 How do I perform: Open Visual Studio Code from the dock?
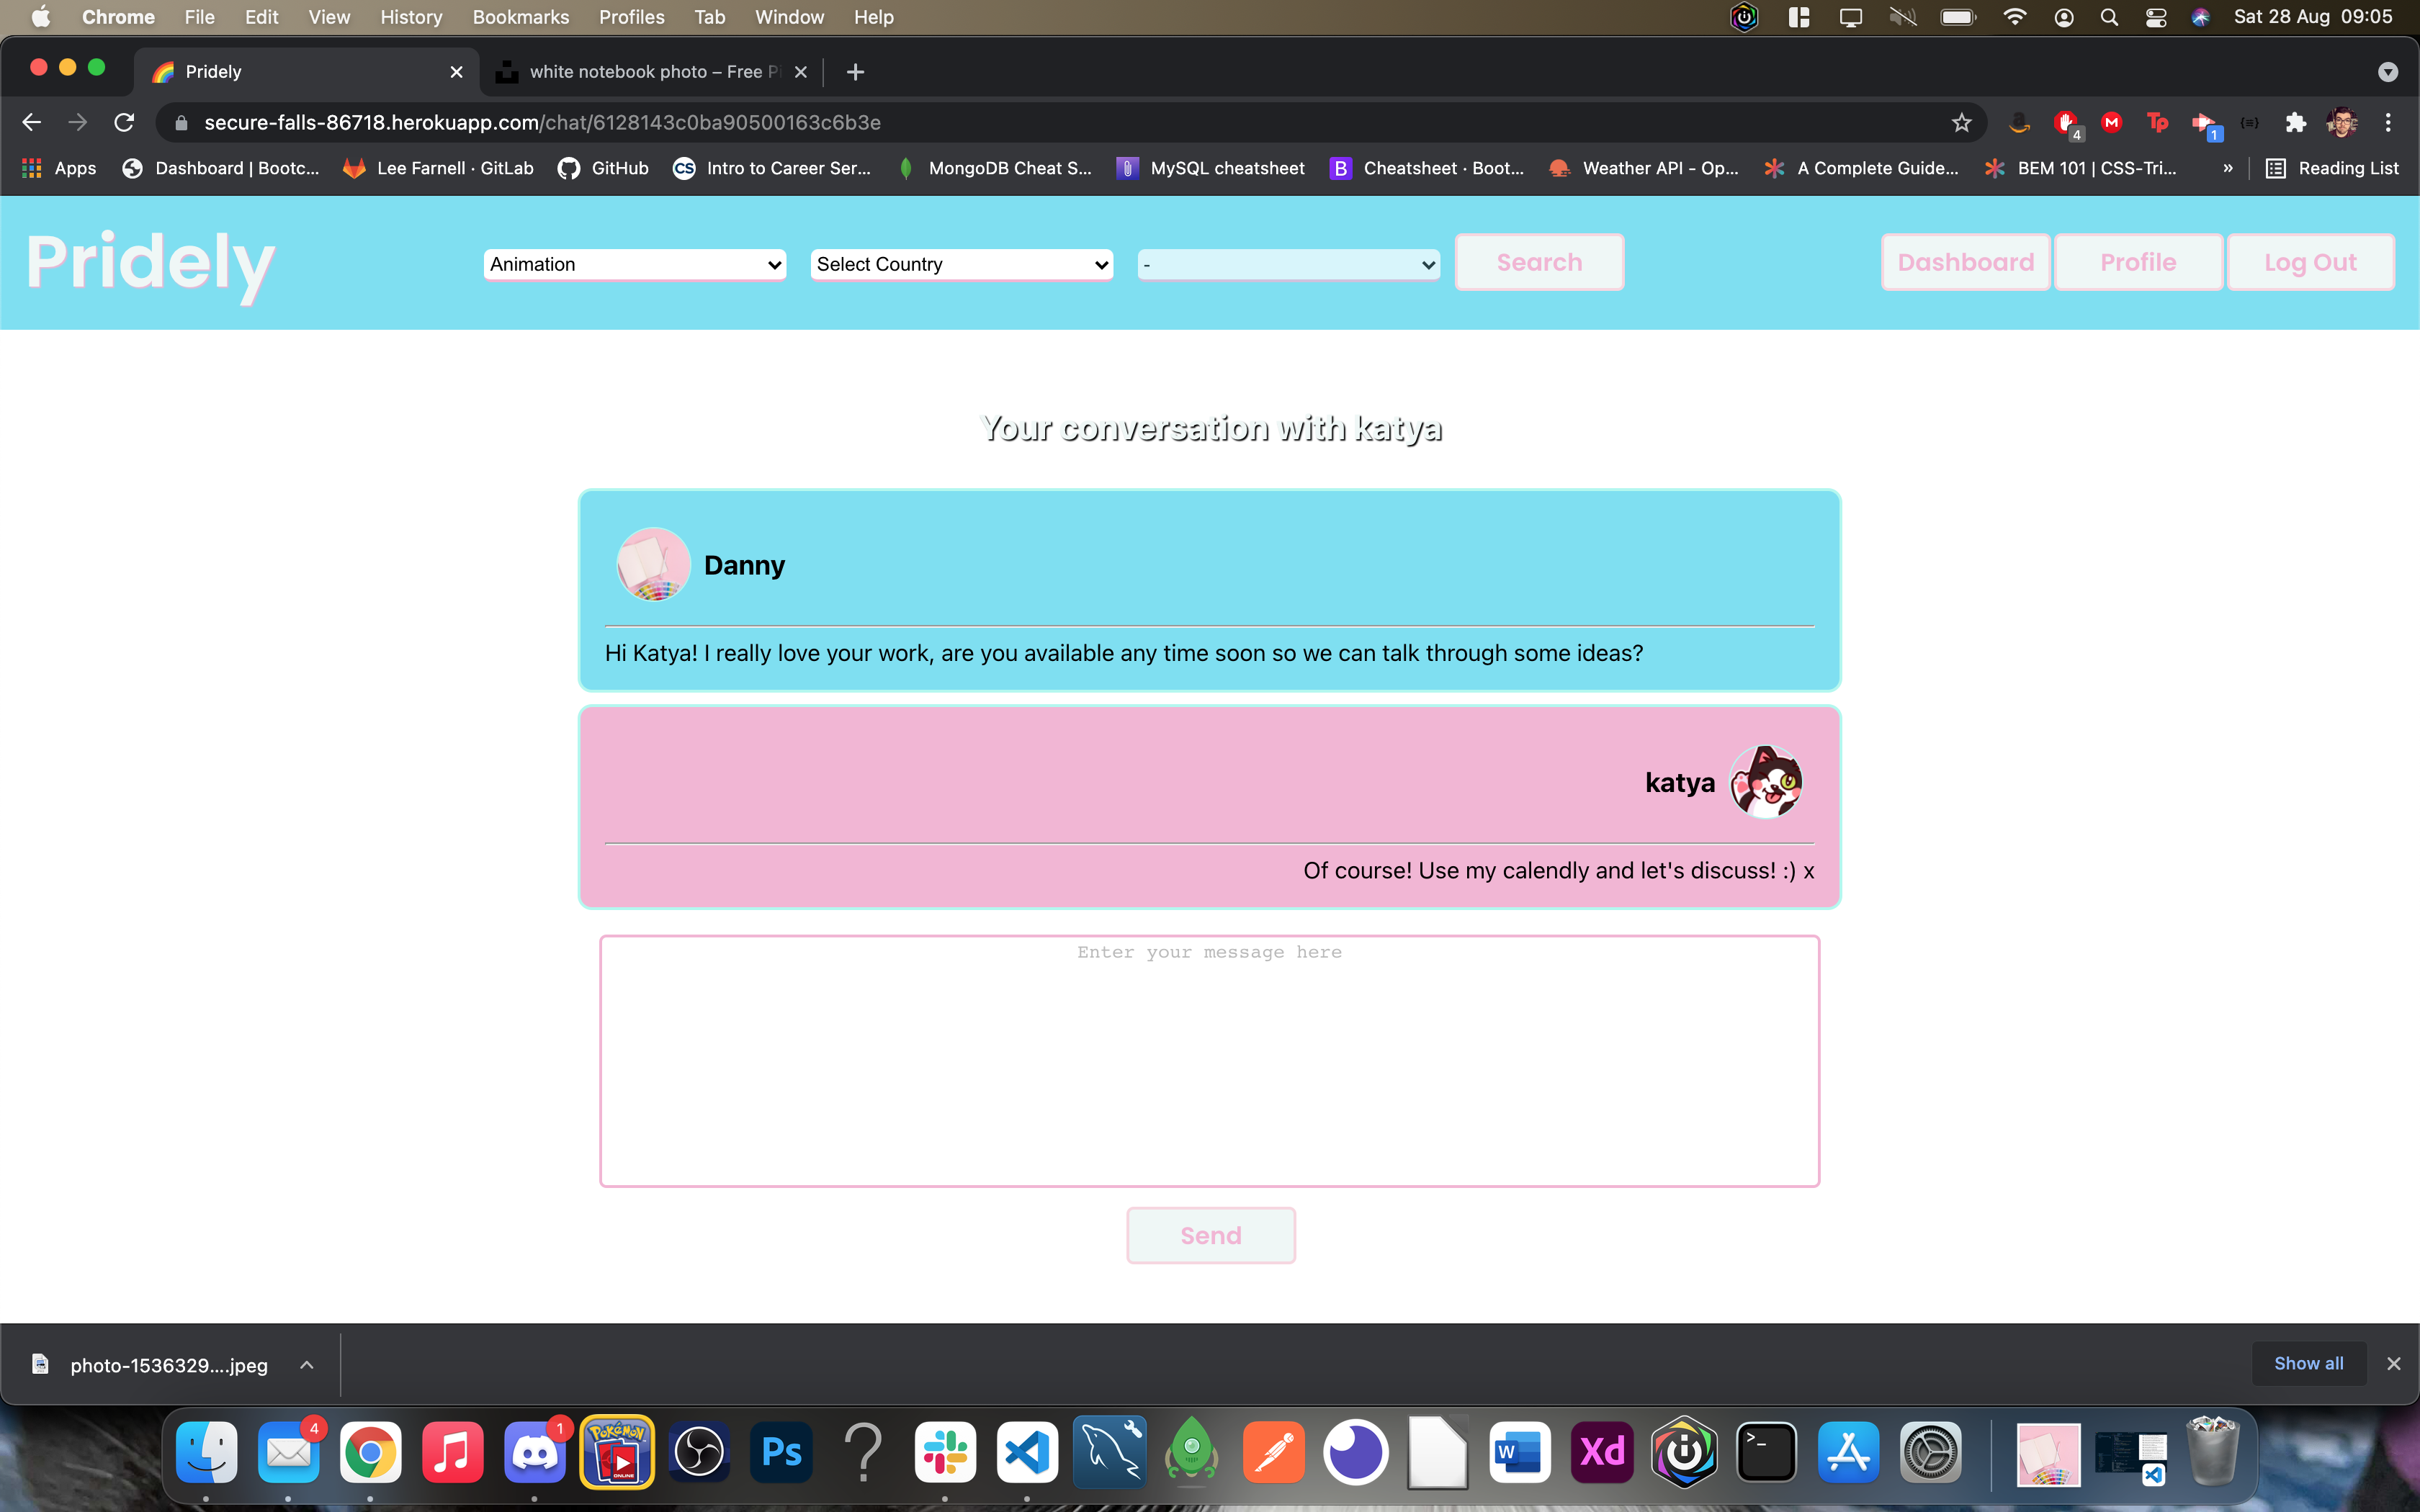tap(1027, 1452)
